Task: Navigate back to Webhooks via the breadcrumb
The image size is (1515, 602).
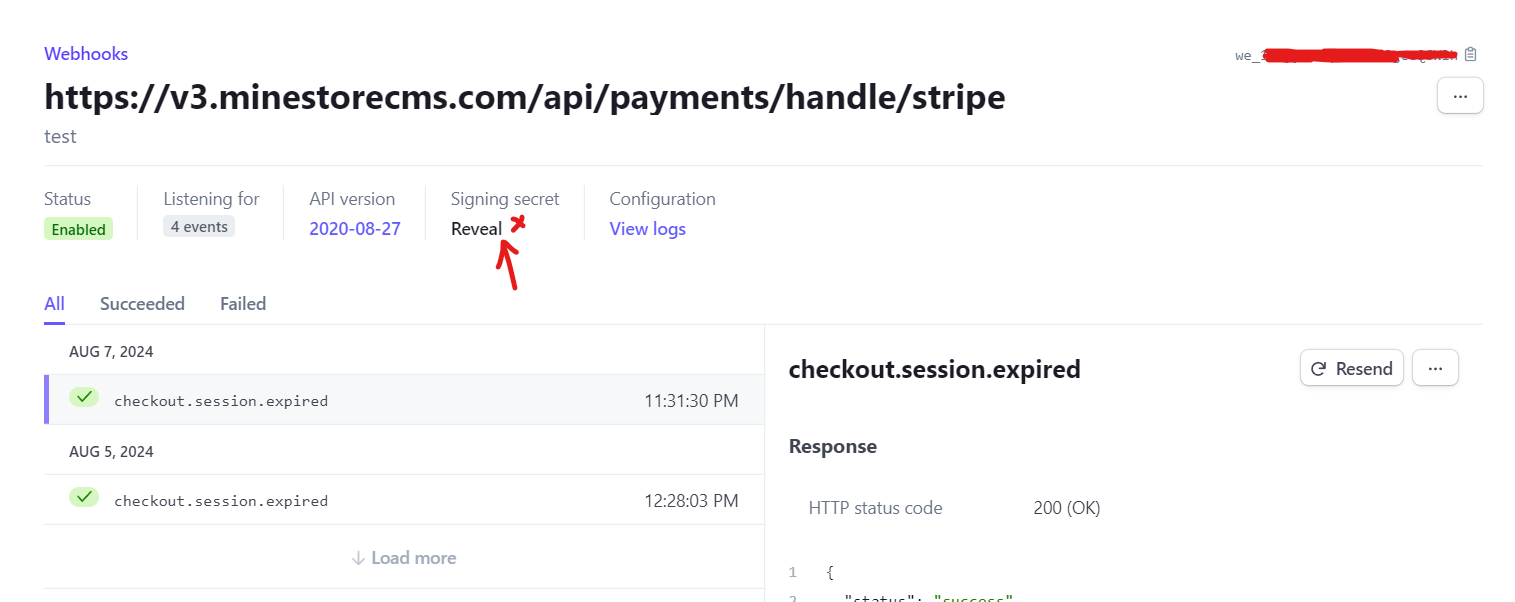Action: (86, 53)
